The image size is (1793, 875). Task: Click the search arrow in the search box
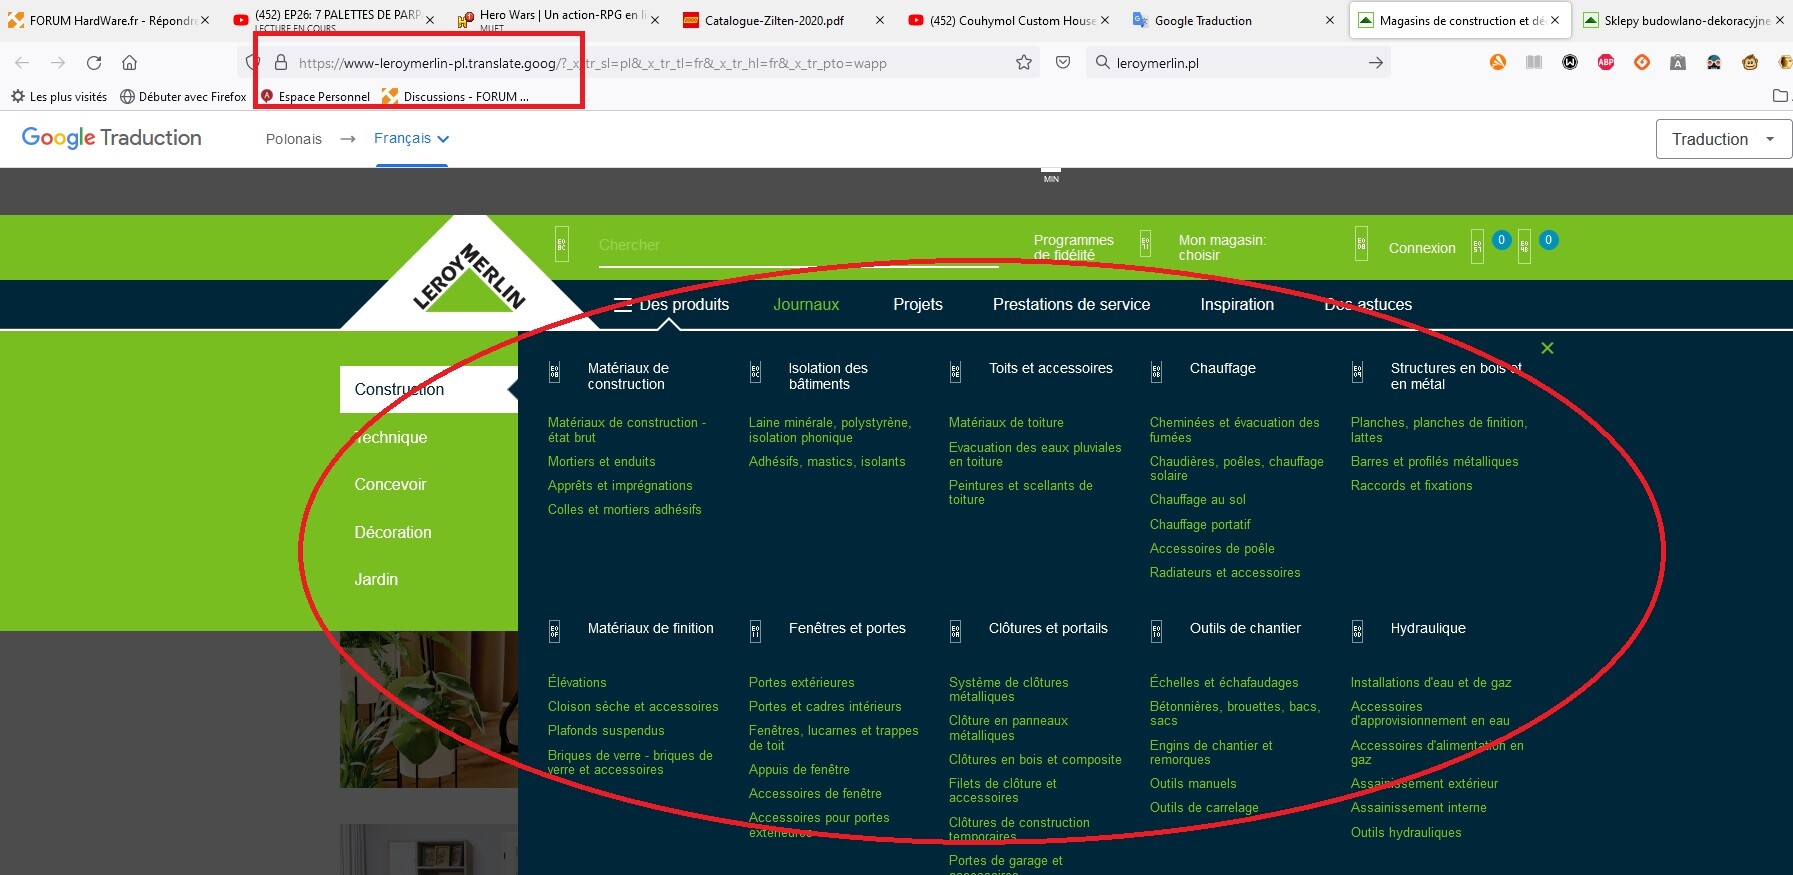click(1375, 63)
